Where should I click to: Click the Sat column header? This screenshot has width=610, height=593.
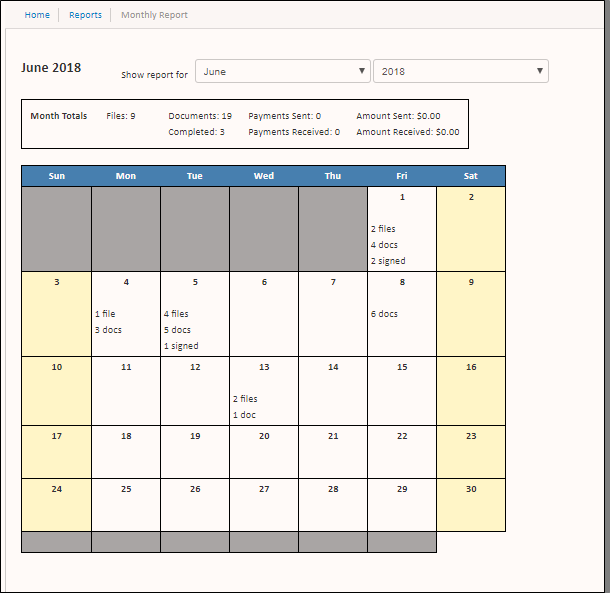471,176
